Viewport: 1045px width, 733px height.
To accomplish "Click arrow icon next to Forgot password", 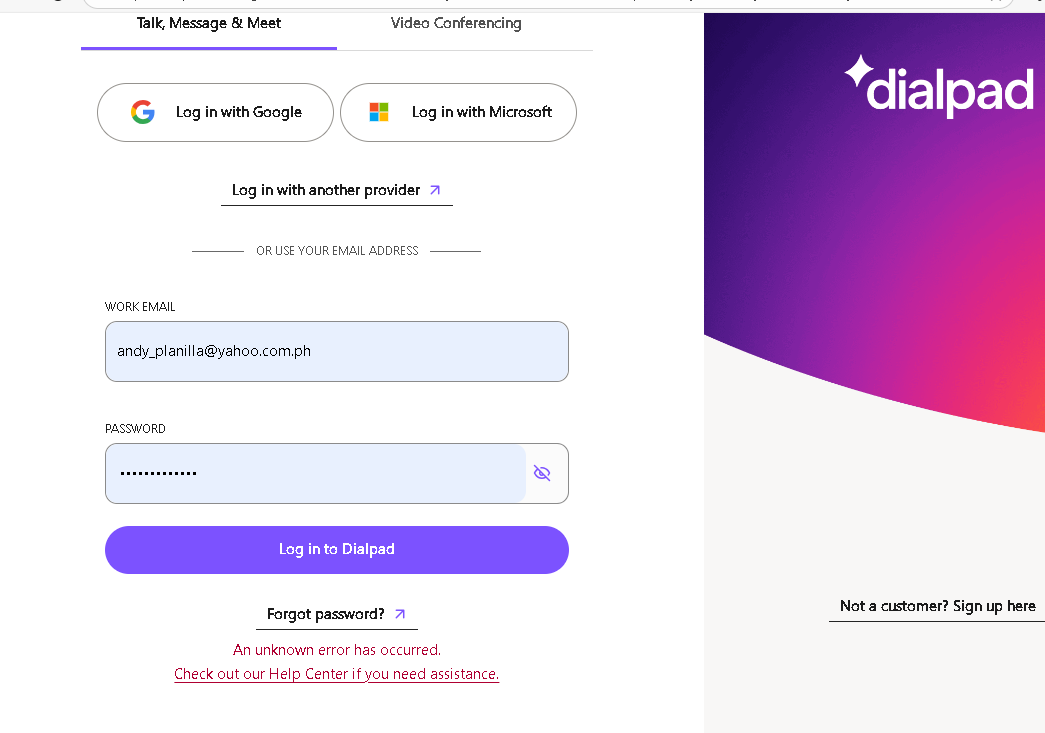I will coord(400,614).
